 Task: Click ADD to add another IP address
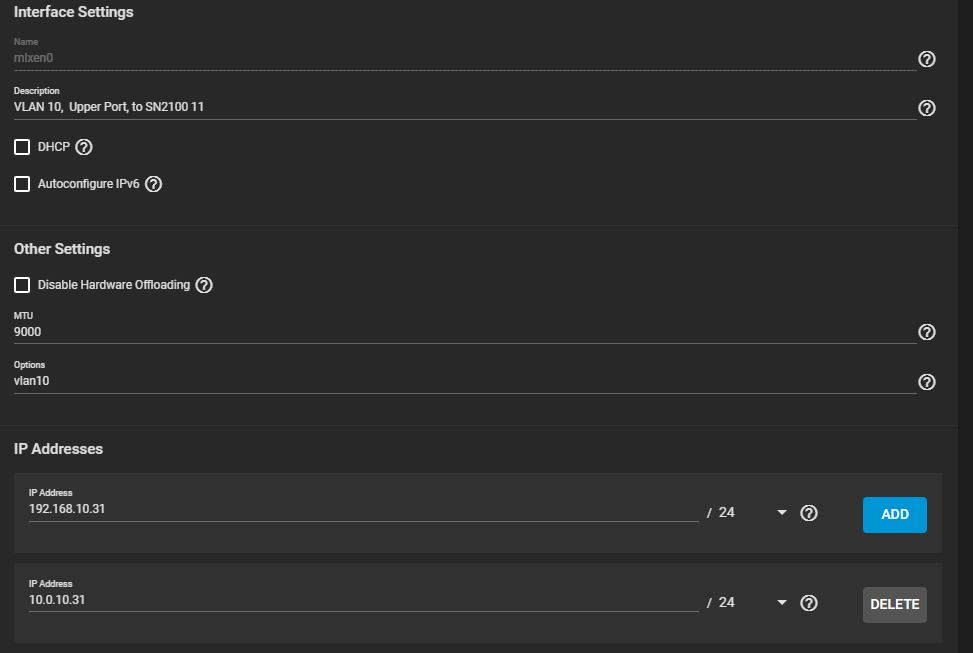coord(894,515)
